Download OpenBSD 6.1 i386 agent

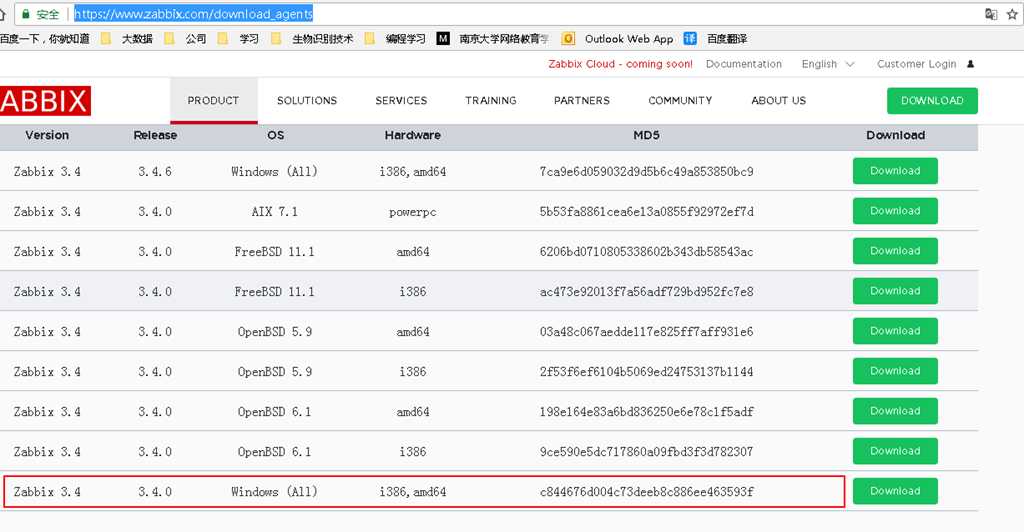coord(895,451)
